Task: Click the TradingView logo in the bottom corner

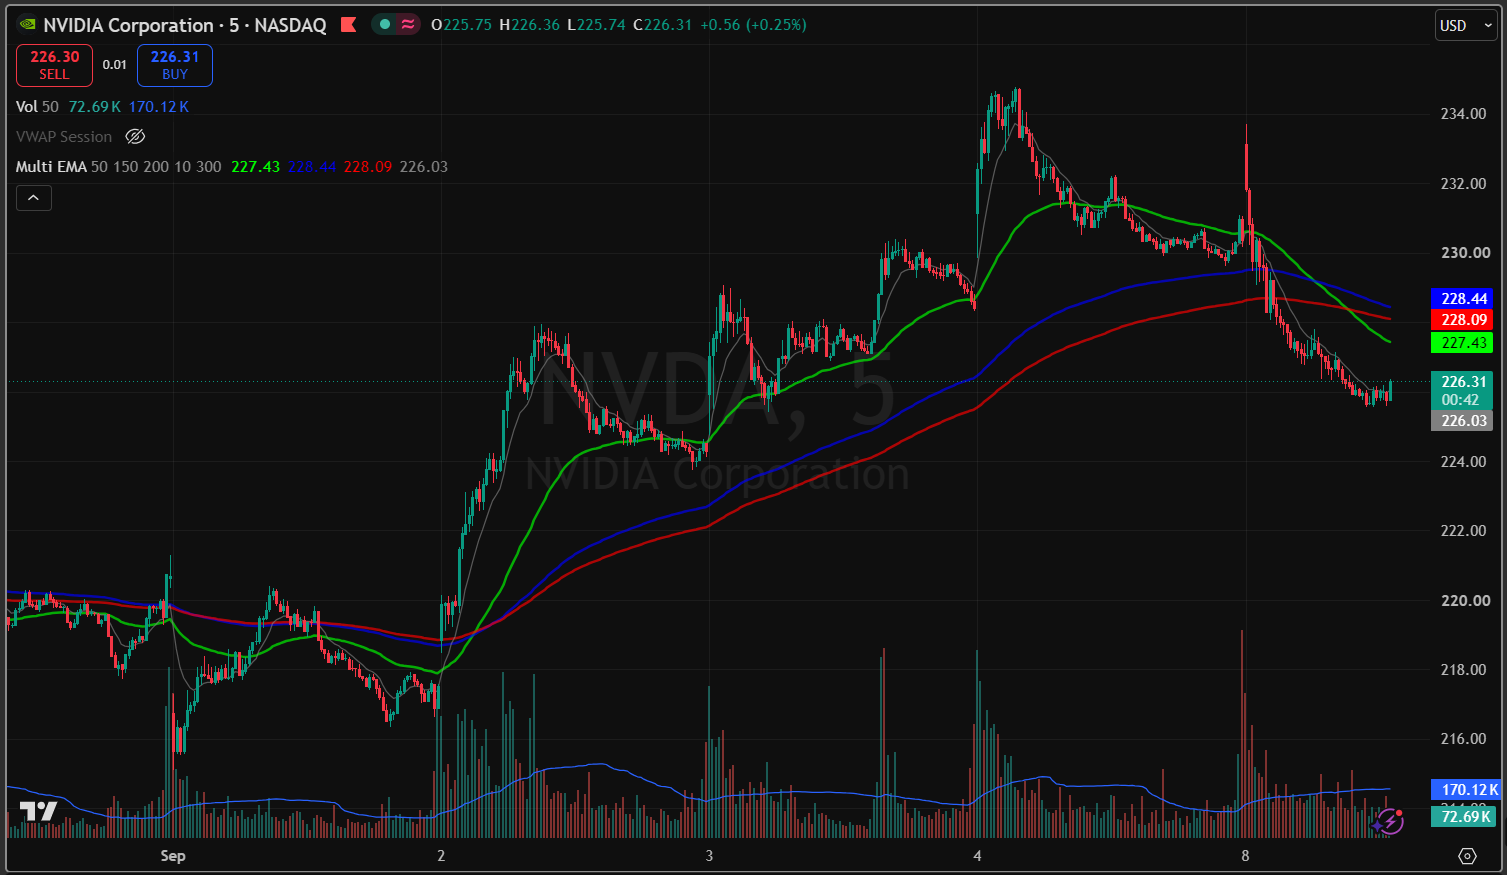Action: click(x=39, y=811)
